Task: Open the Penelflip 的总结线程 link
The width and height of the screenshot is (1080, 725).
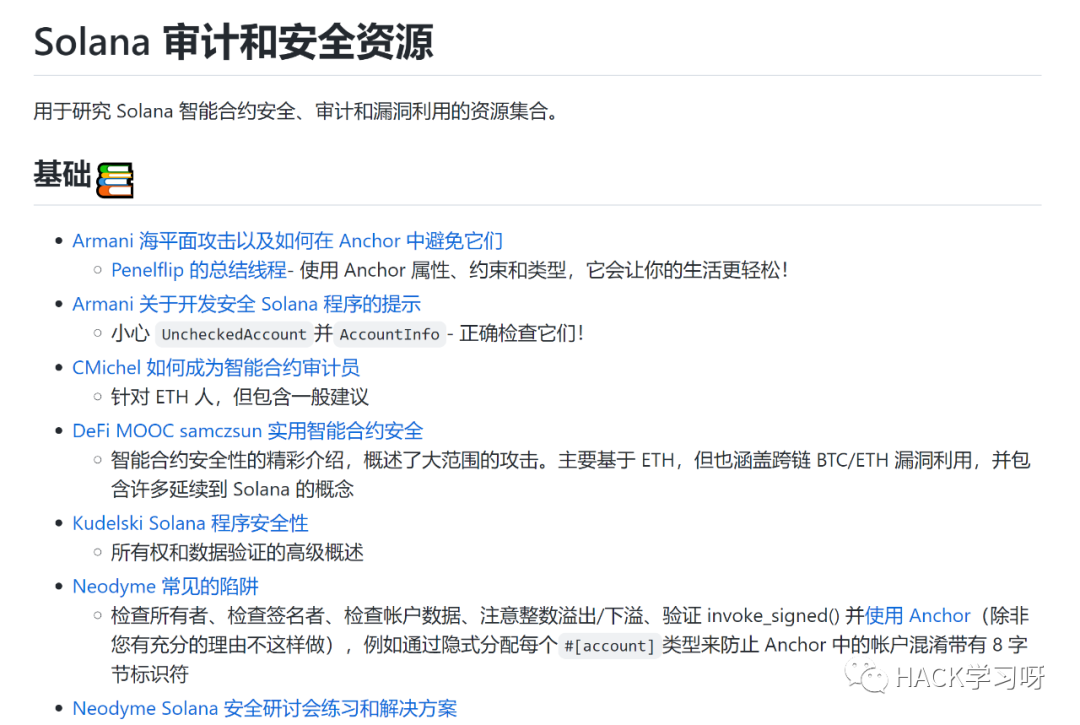Action: pos(199,270)
